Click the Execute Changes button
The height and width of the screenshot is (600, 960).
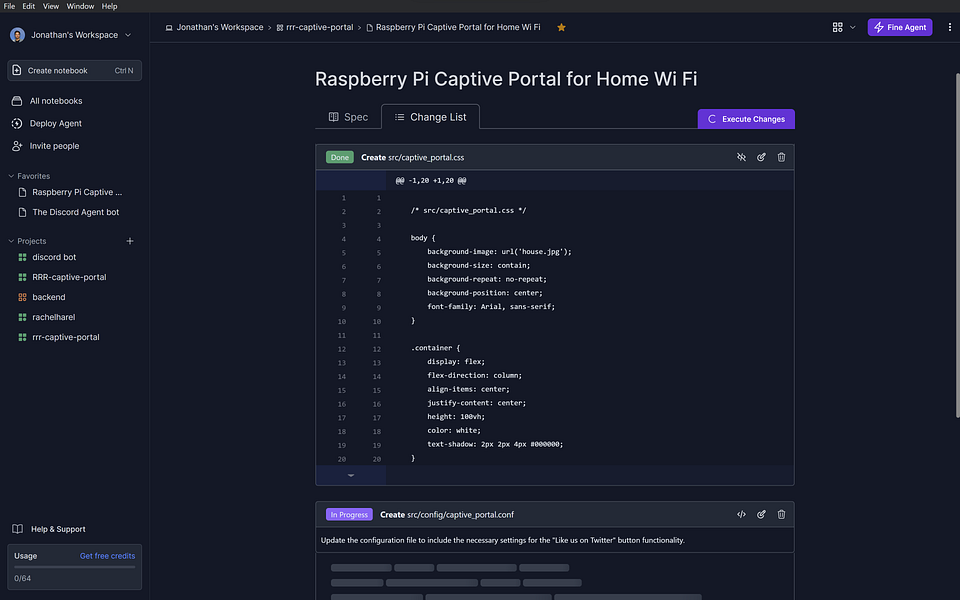[x=746, y=119]
